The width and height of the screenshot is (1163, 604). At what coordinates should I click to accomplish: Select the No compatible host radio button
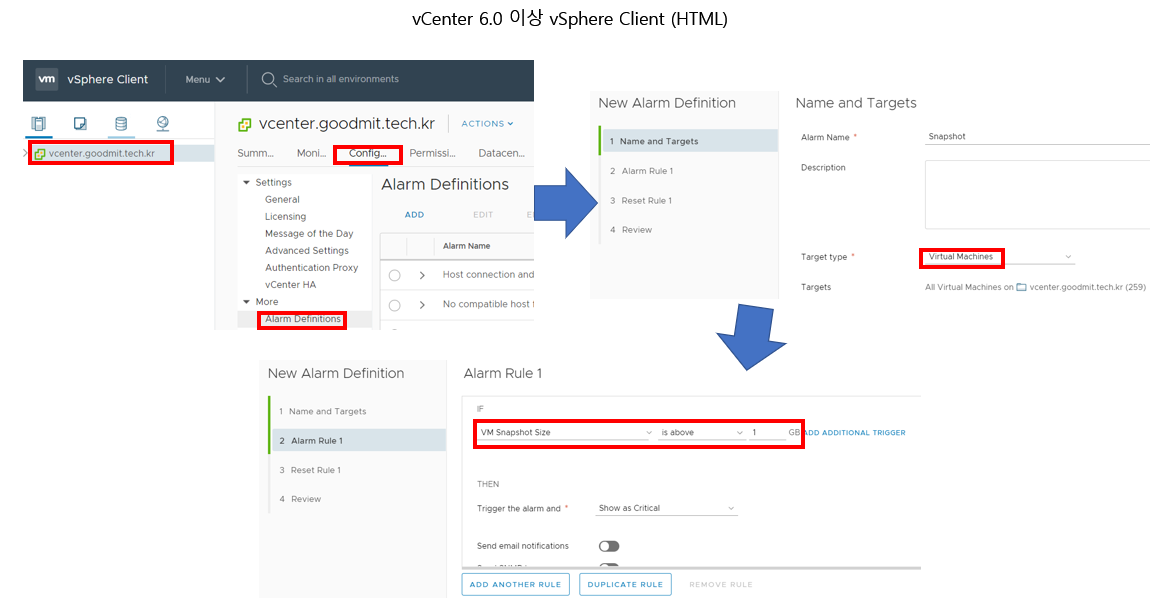[395, 305]
